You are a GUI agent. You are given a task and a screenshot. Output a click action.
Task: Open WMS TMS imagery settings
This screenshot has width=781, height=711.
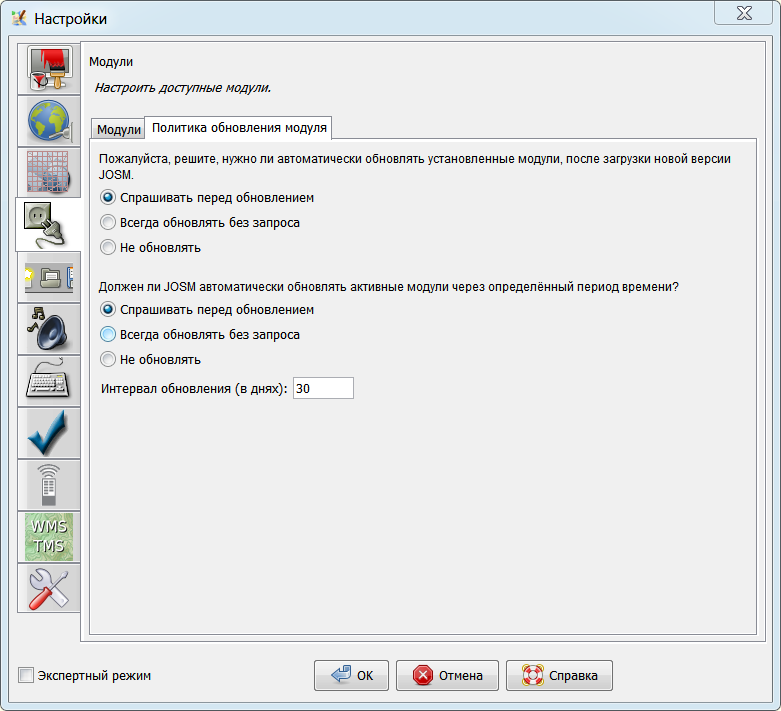tap(48, 536)
